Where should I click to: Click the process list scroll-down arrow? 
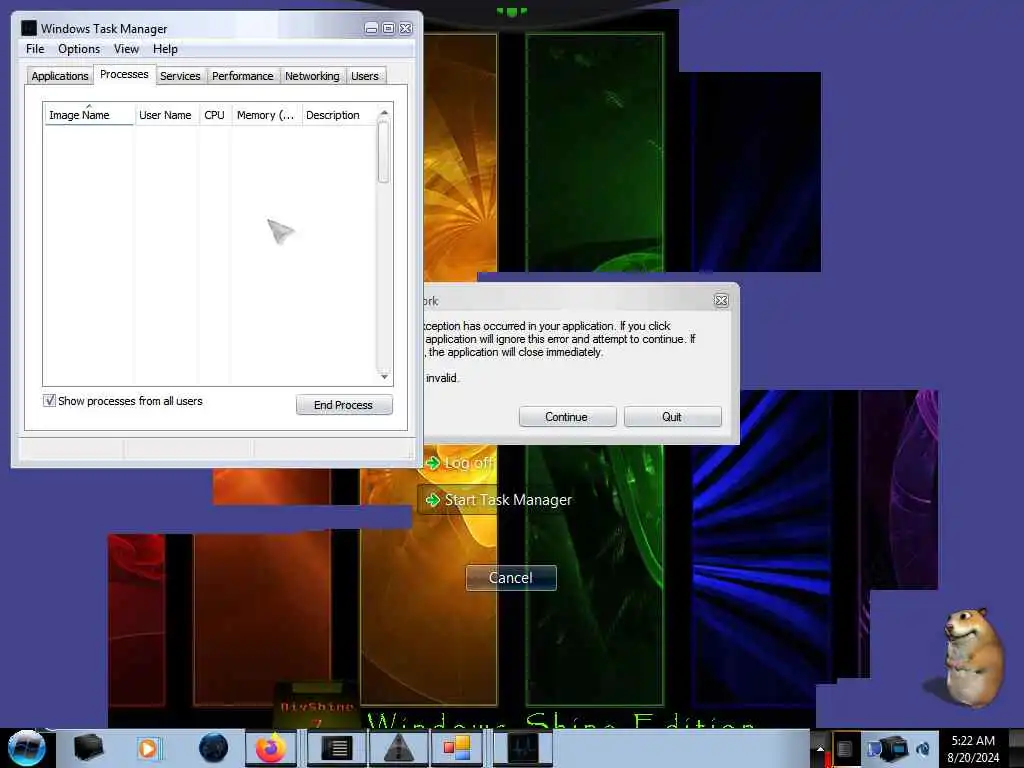tap(384, 376)
